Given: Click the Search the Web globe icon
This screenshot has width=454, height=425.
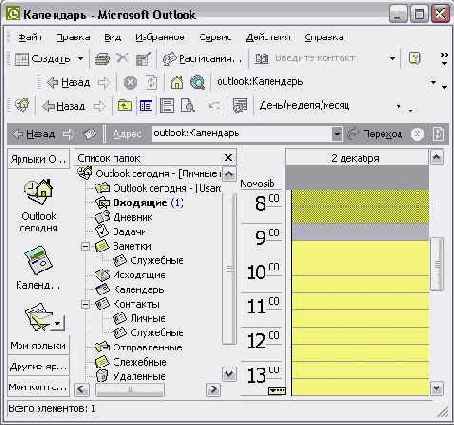Looking at the screenshot, I should pos(197,82).
